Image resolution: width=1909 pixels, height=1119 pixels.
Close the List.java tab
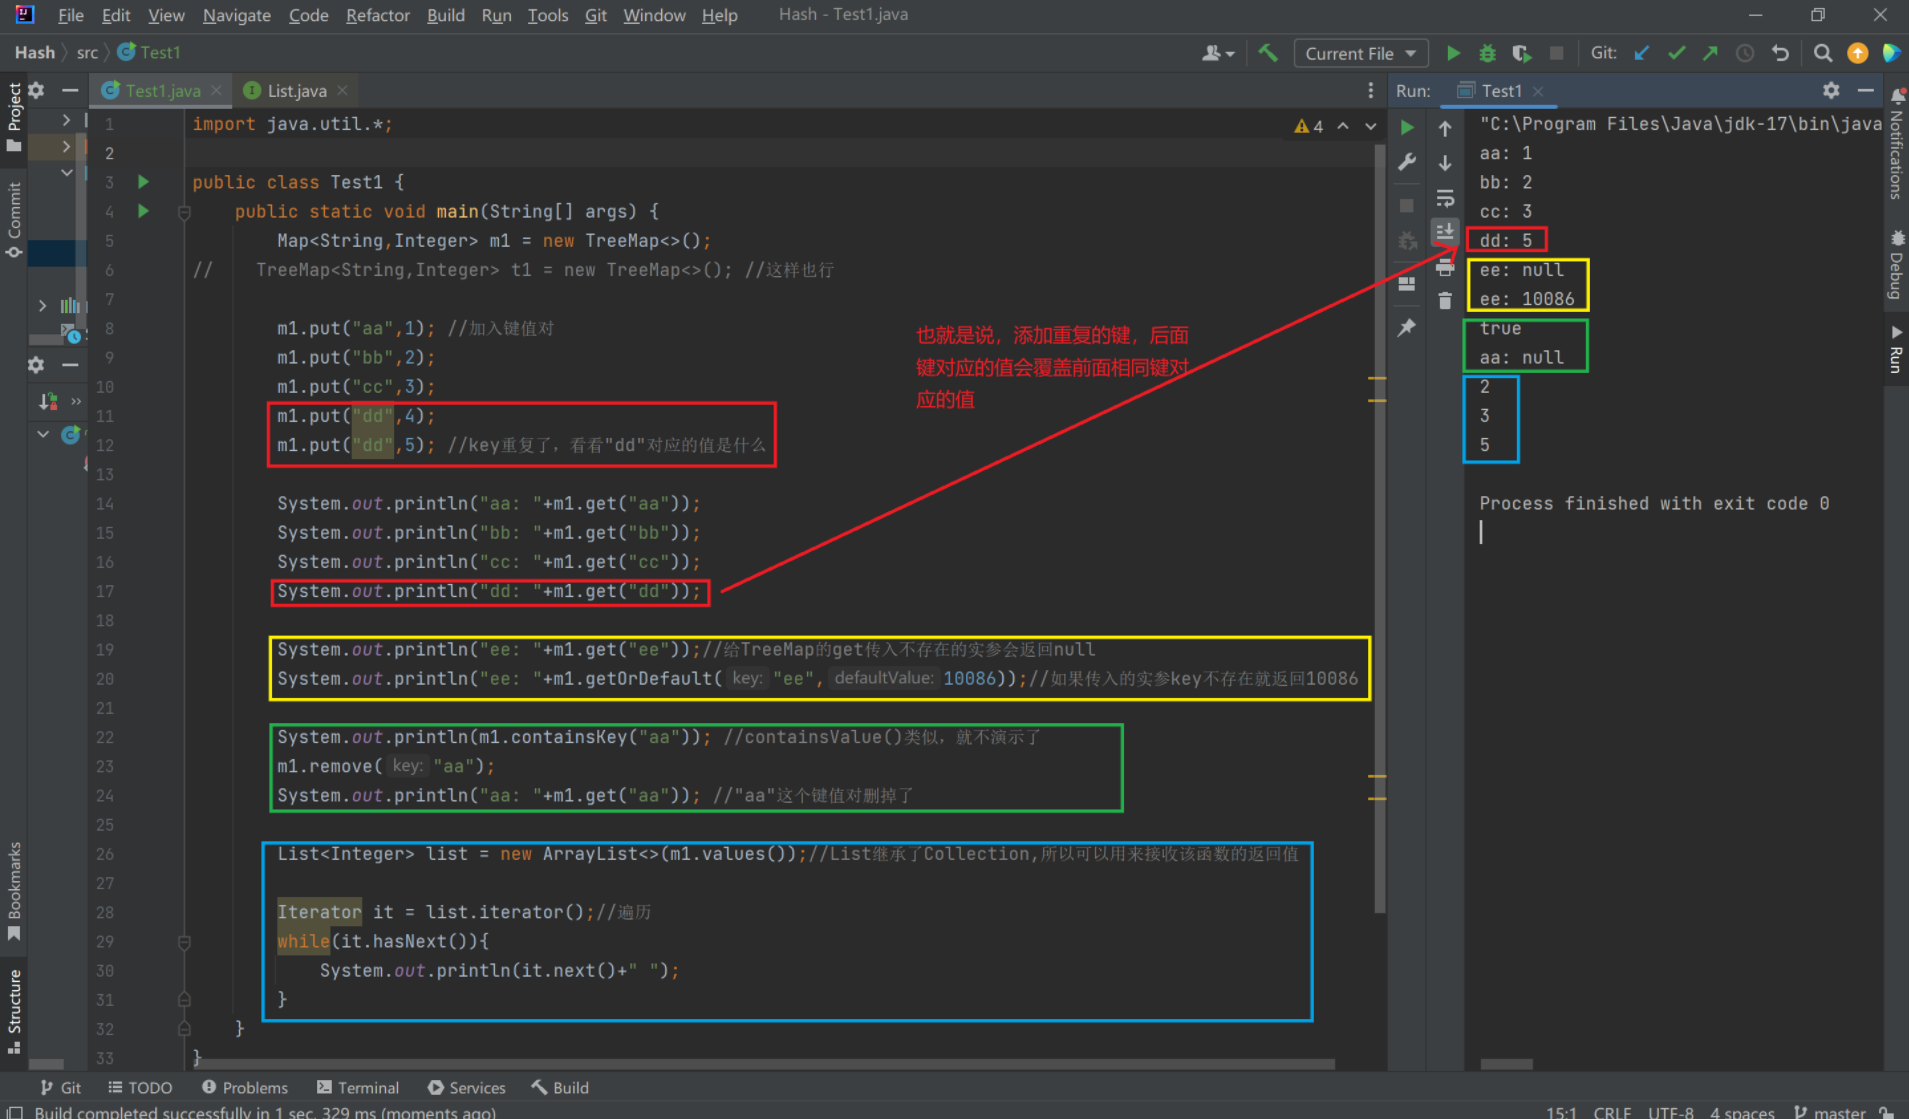point(343,90)
